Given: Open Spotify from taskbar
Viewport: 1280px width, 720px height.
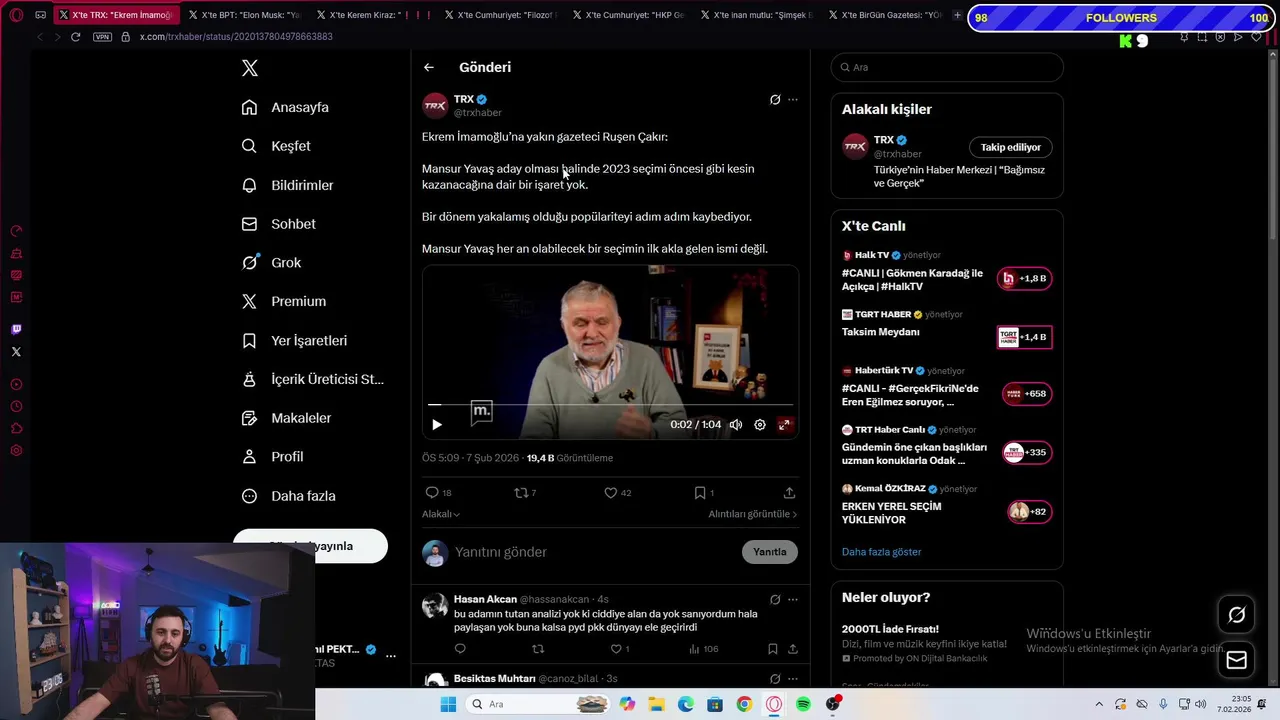Looking at the screenshot, I should pyautogui.click(x=803, y=704).
